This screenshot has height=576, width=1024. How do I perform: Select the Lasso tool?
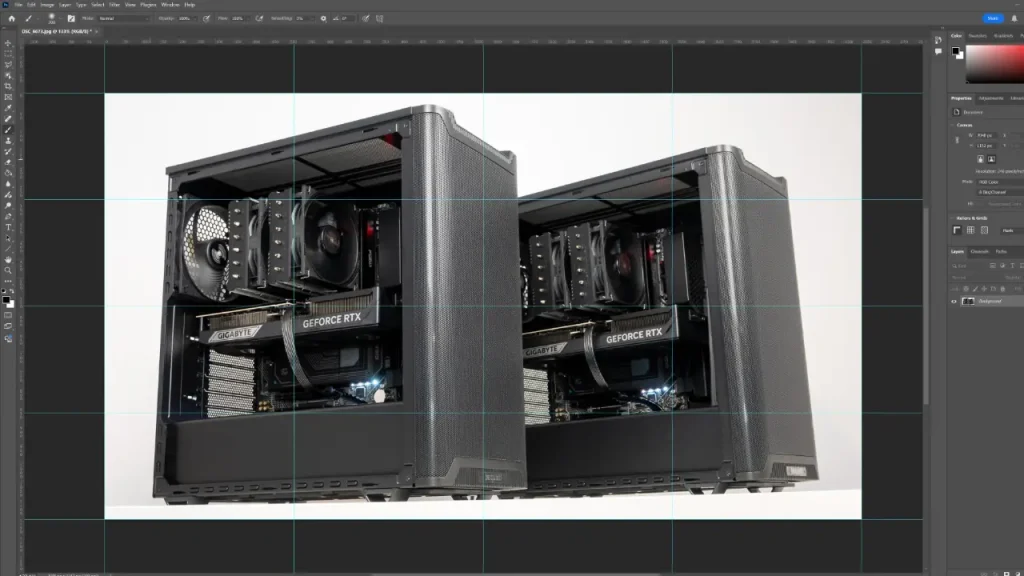8,65
